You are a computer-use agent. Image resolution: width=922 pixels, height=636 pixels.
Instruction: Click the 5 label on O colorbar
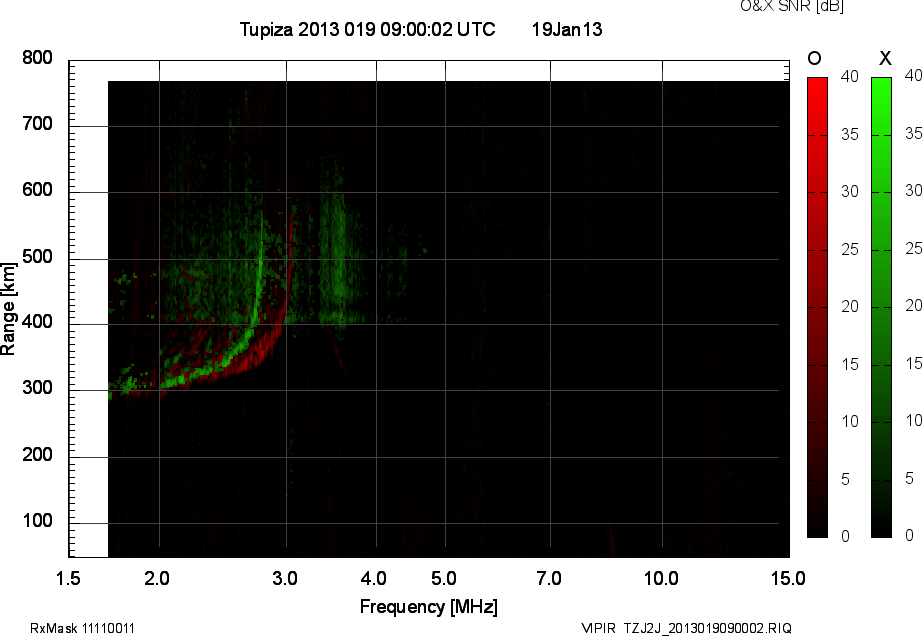point(846,480)
